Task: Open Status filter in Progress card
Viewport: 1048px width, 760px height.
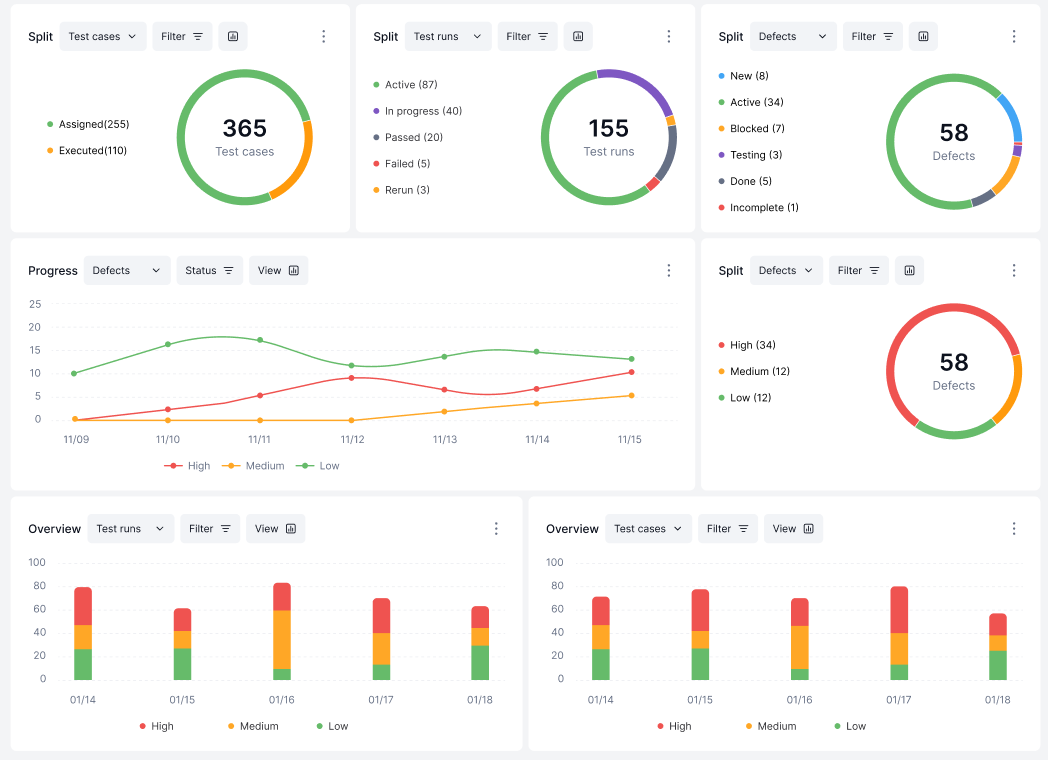Action: pos(209,270)
